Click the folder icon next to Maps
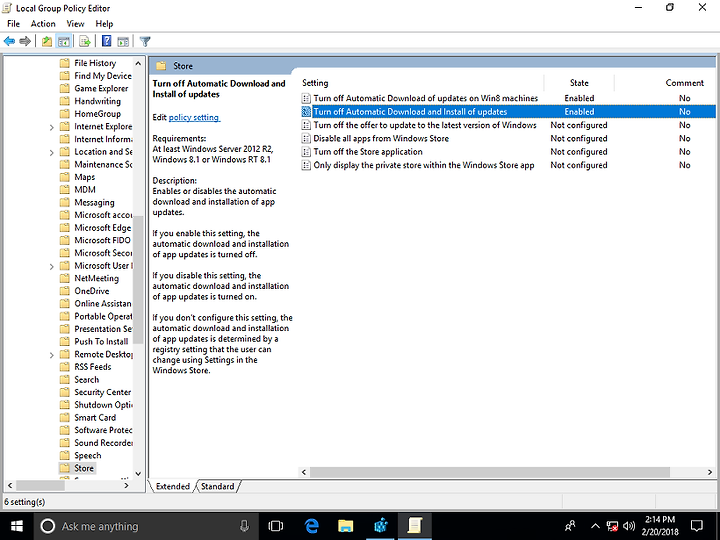 tap(65, 177)
